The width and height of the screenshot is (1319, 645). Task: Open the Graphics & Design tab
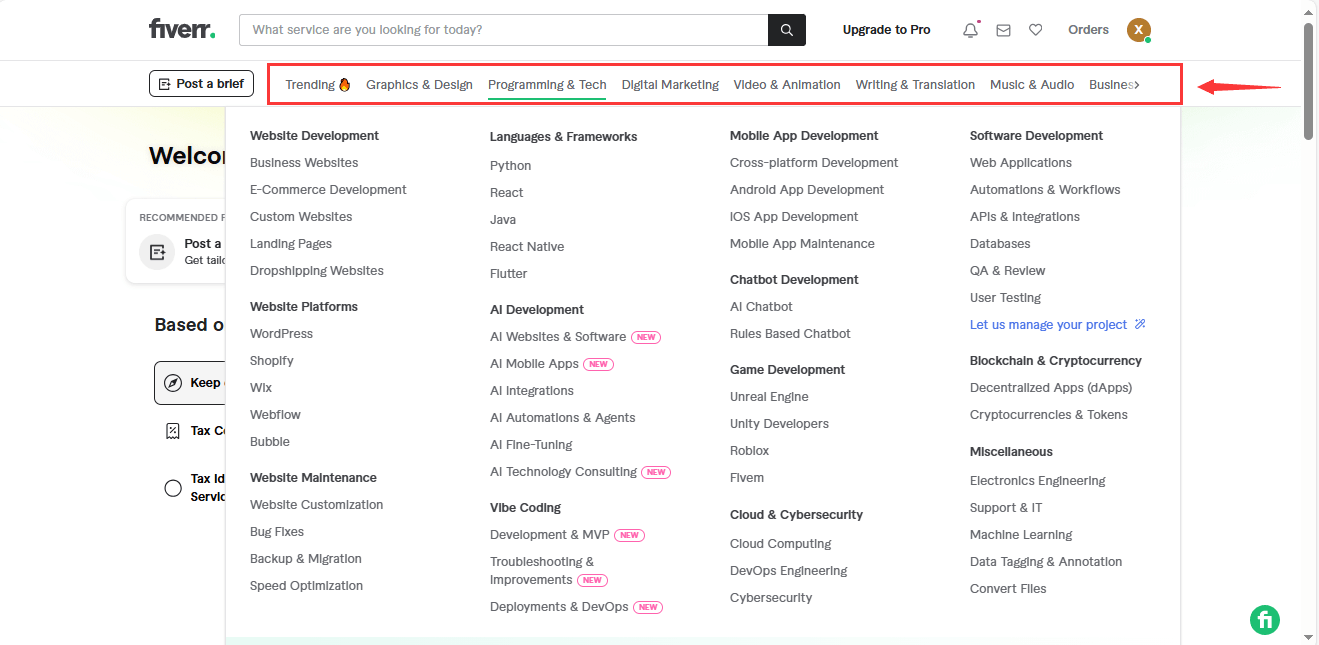click(419, 85)
